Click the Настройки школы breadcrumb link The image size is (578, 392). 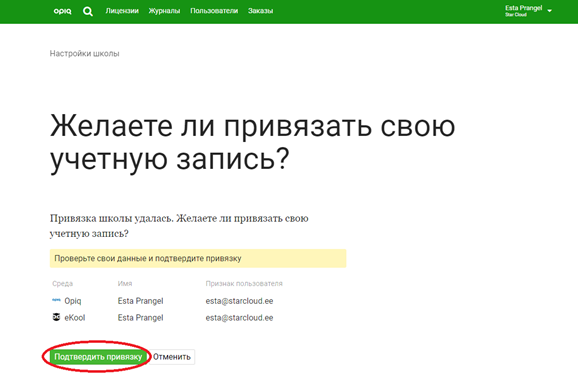84,53
